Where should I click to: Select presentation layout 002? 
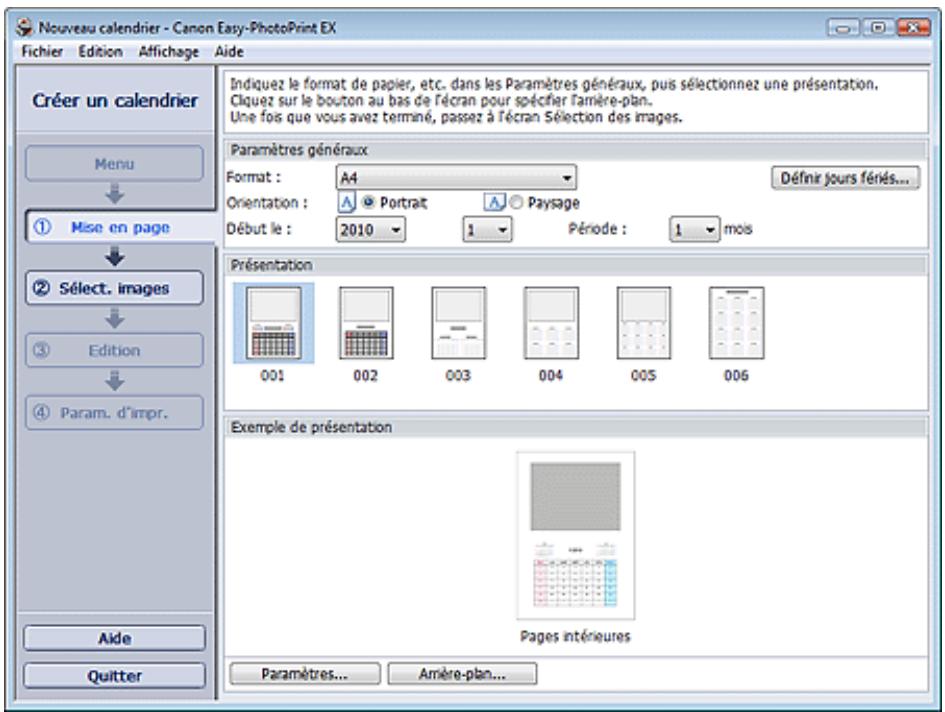pyautogui.click(x=366, y=323)
